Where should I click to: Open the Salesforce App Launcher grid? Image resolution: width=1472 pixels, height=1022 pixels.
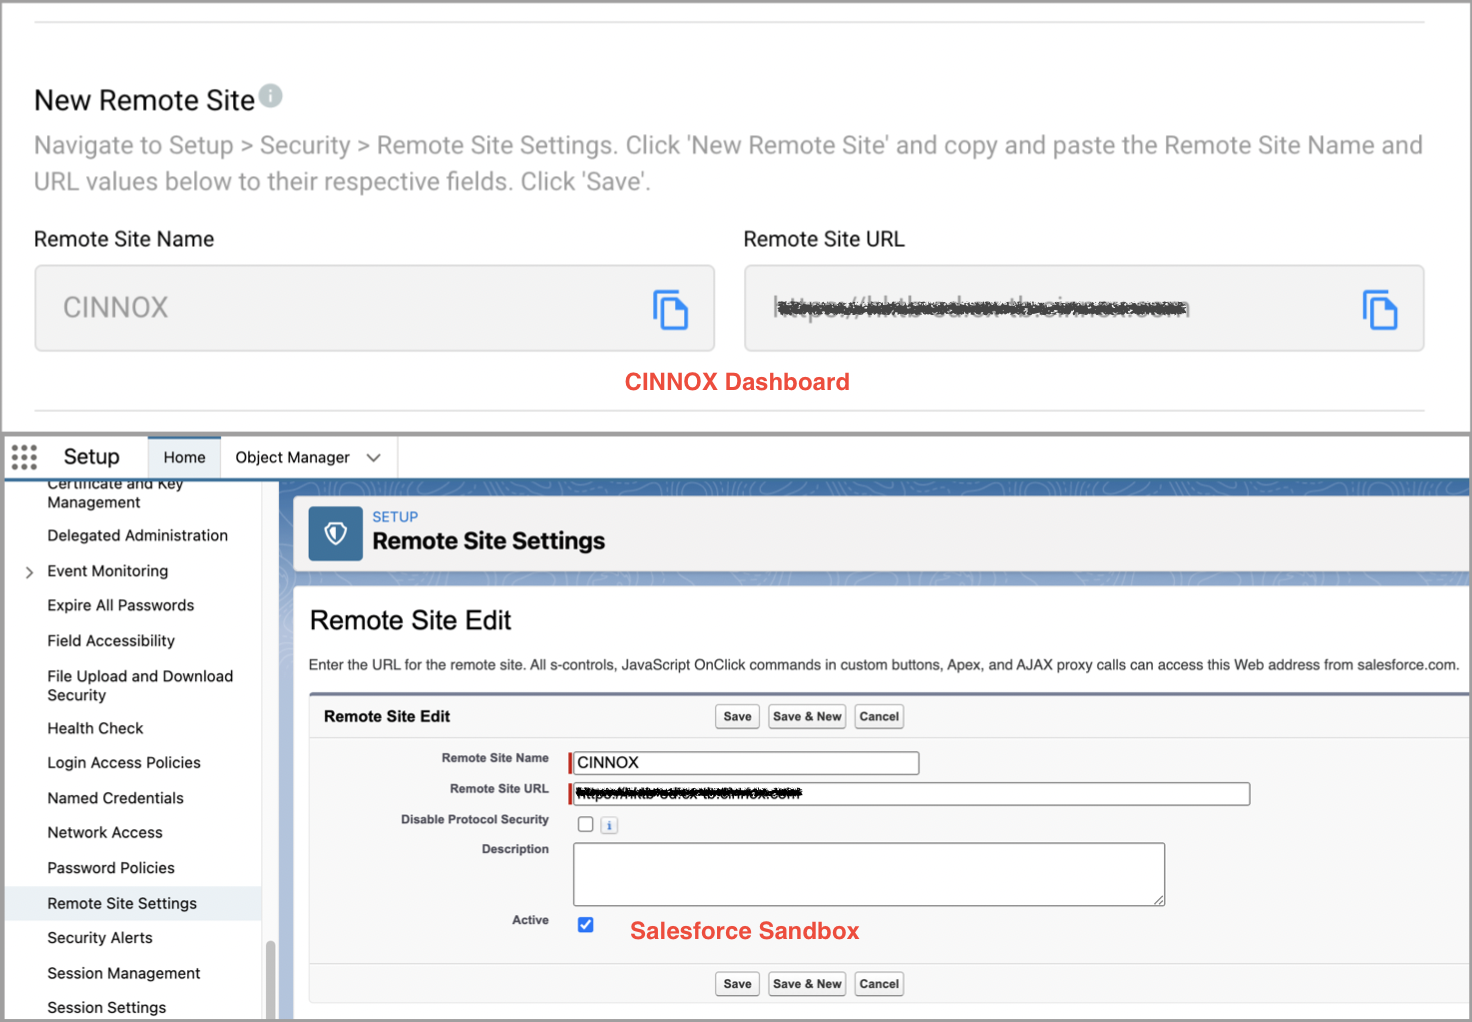point(24,457)
